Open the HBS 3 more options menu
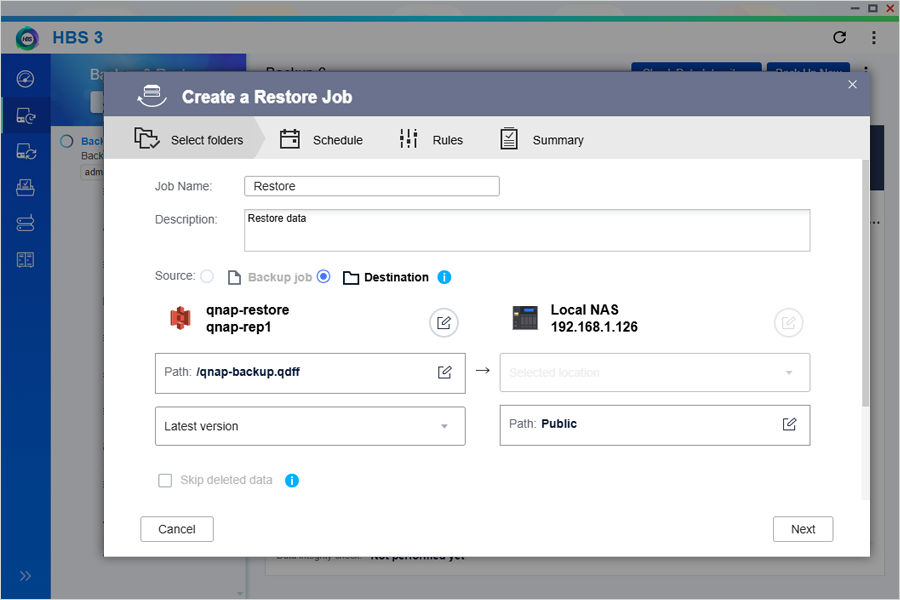The image size is (900, 600). tap(874, 37)
